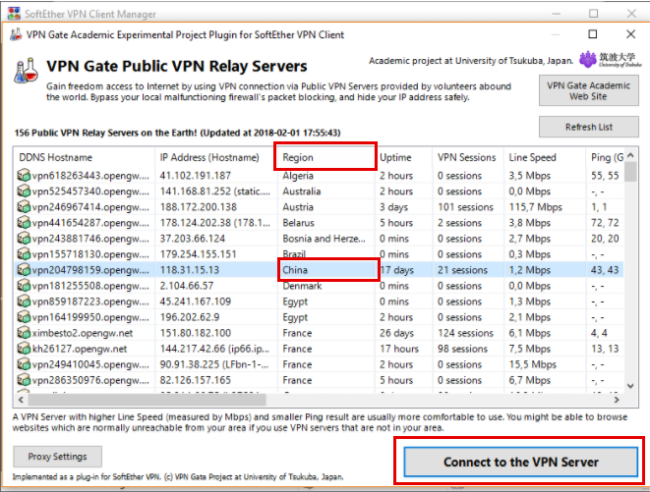Click the vertical scrollbar thumb

[631, 172]
